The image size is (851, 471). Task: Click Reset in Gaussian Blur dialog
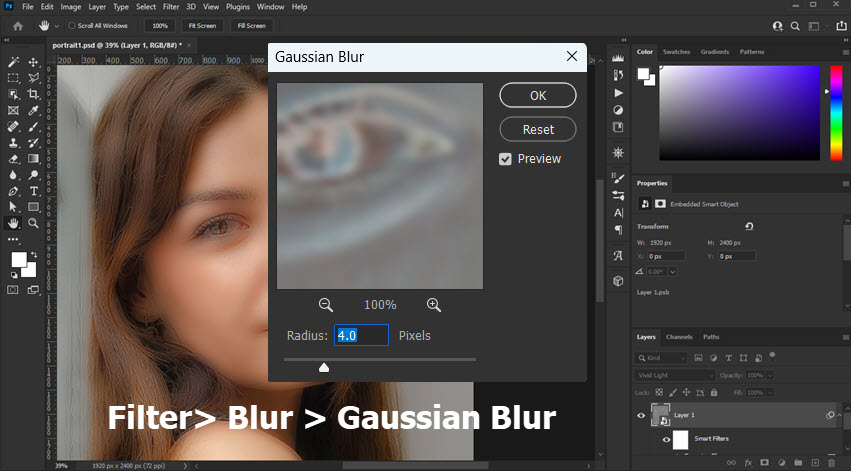pyautogui.click(x=538, y=130)
